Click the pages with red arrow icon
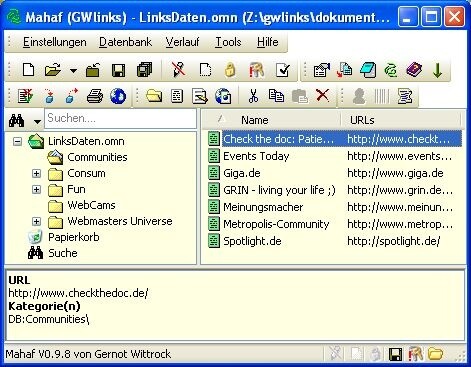This screenshot has width=471, height=367. click(345, 70)
